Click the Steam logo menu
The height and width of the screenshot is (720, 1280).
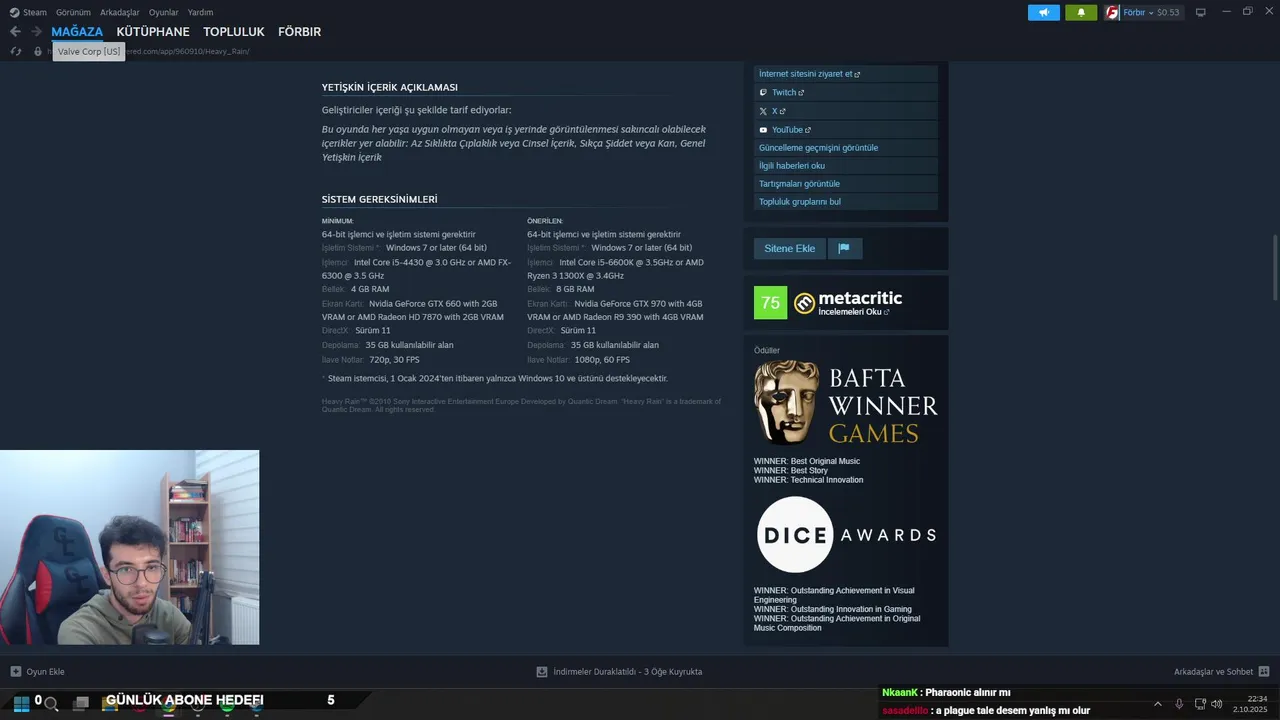pyautogui.click(x=14, y=13)
